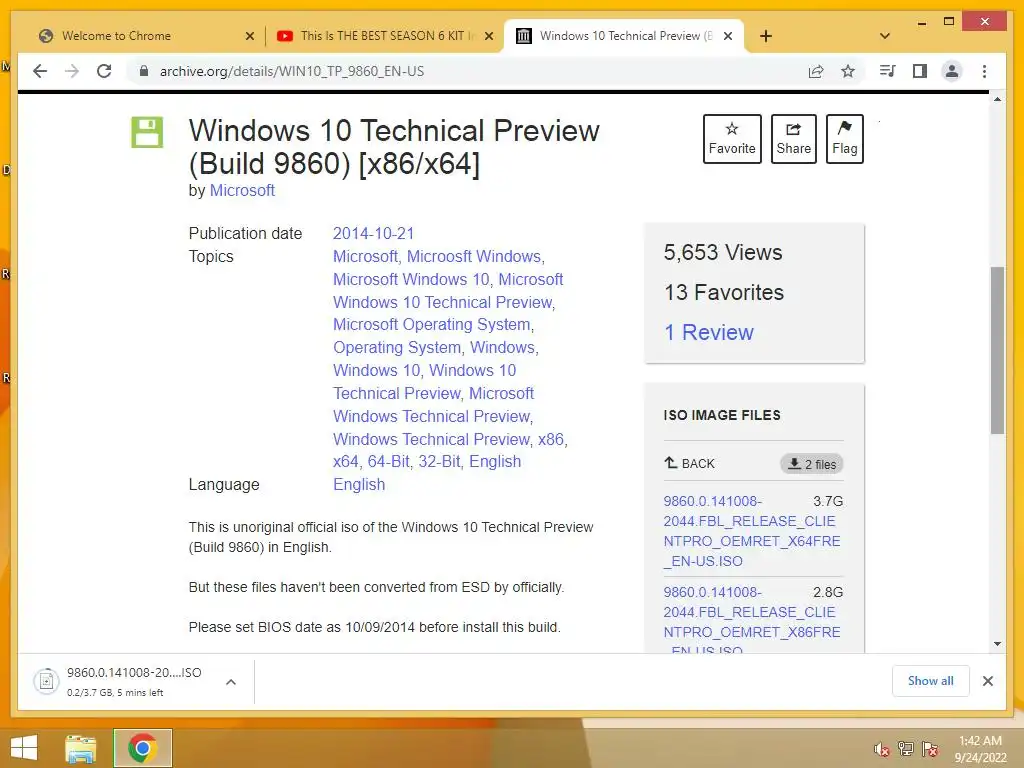Switch to Welcome to Chrome tab
Viewport: 1024px width, 768px height.
point(116,36)
